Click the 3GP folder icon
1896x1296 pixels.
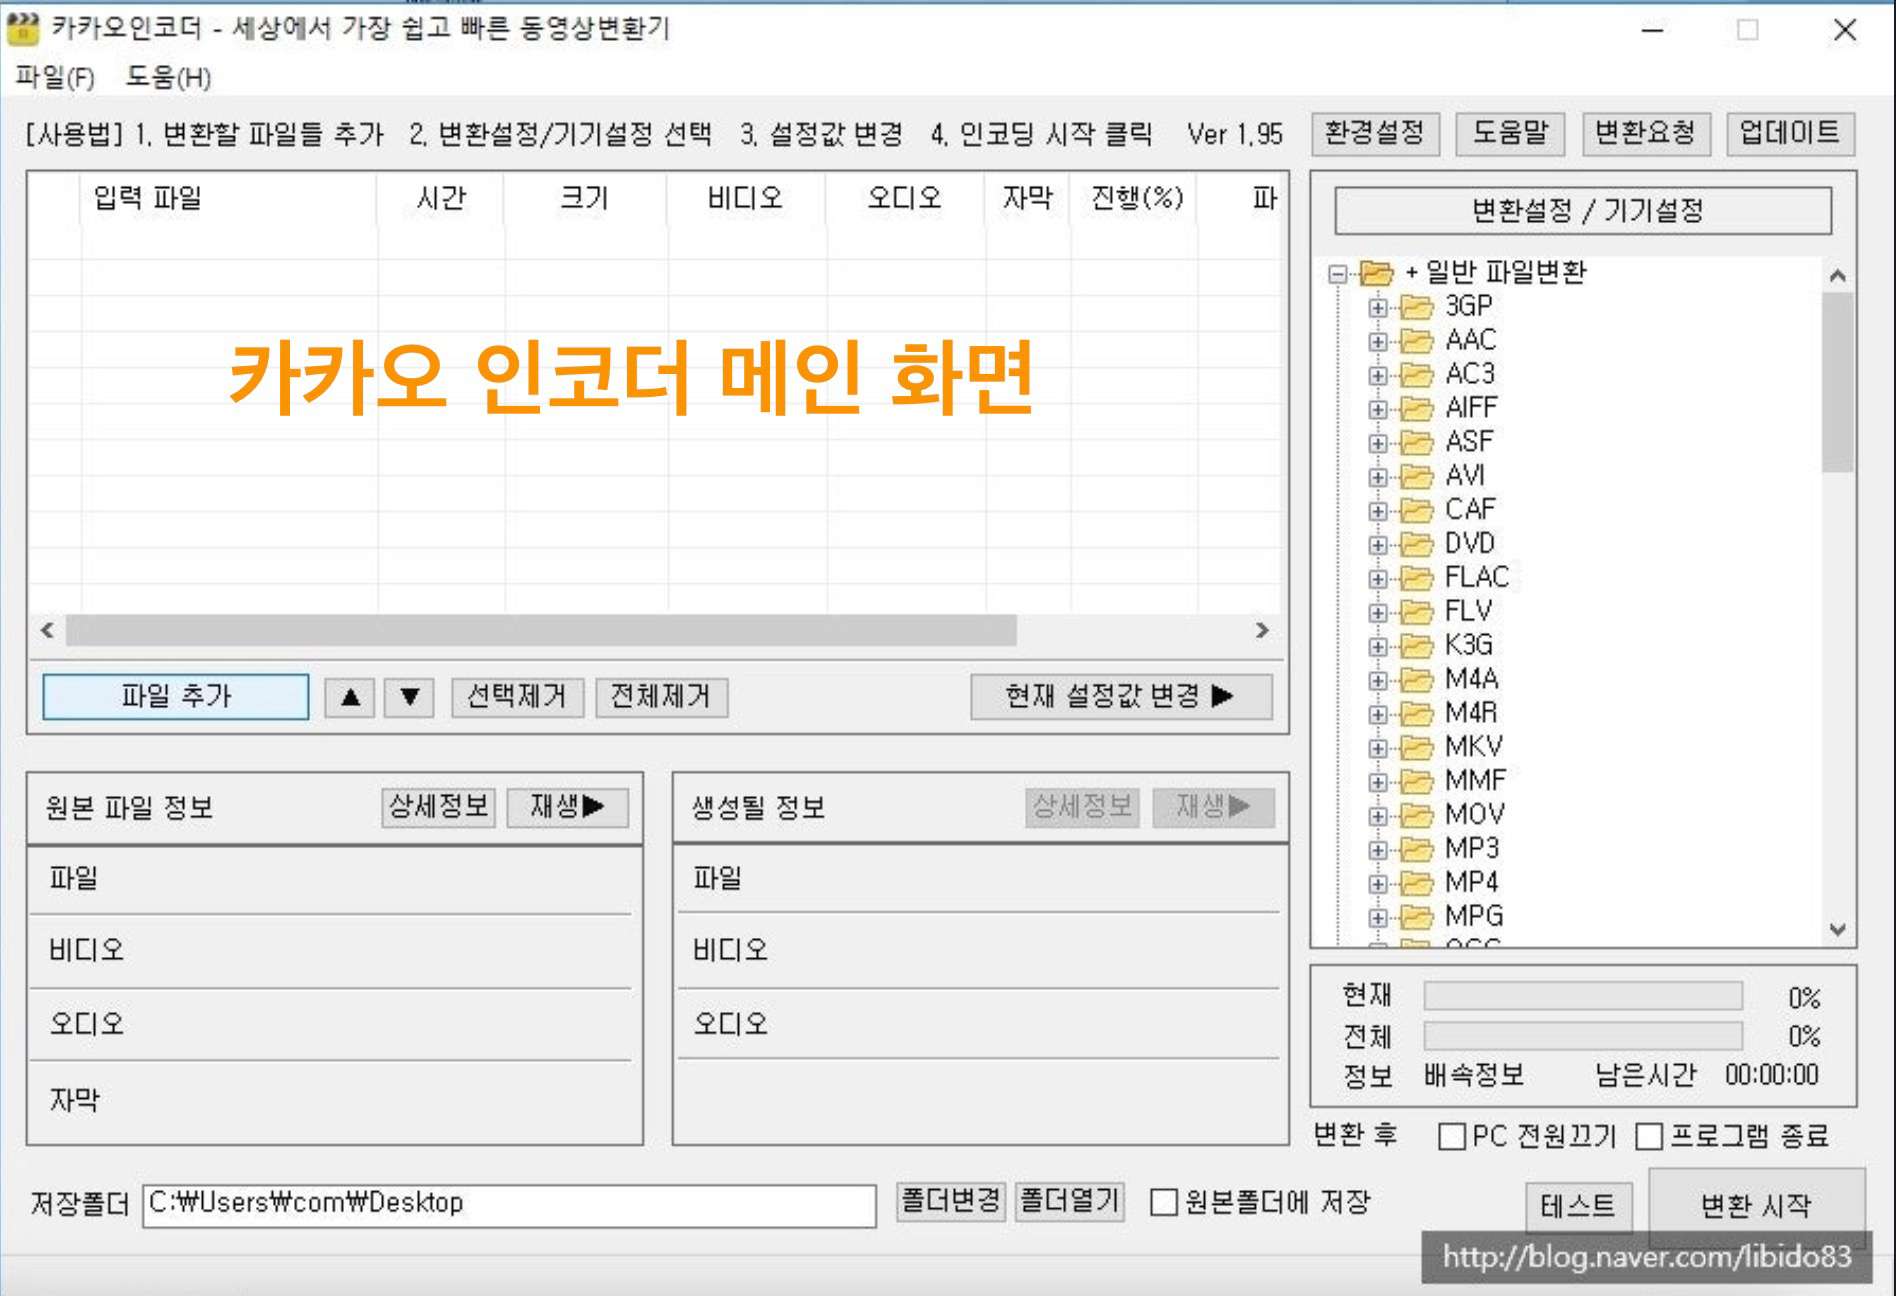1416,306
